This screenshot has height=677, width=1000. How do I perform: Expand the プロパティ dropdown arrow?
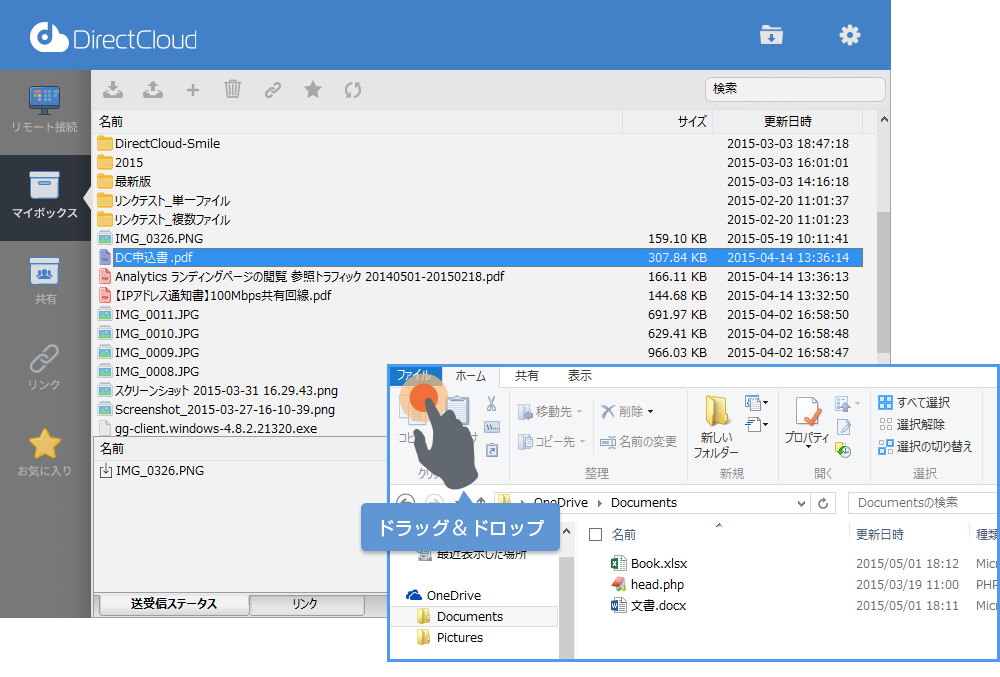[807, 448]
